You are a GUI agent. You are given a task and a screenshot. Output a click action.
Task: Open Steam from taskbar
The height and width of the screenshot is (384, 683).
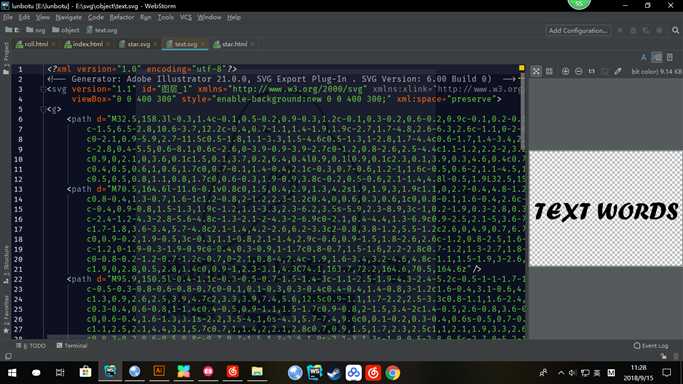point(334,373)
